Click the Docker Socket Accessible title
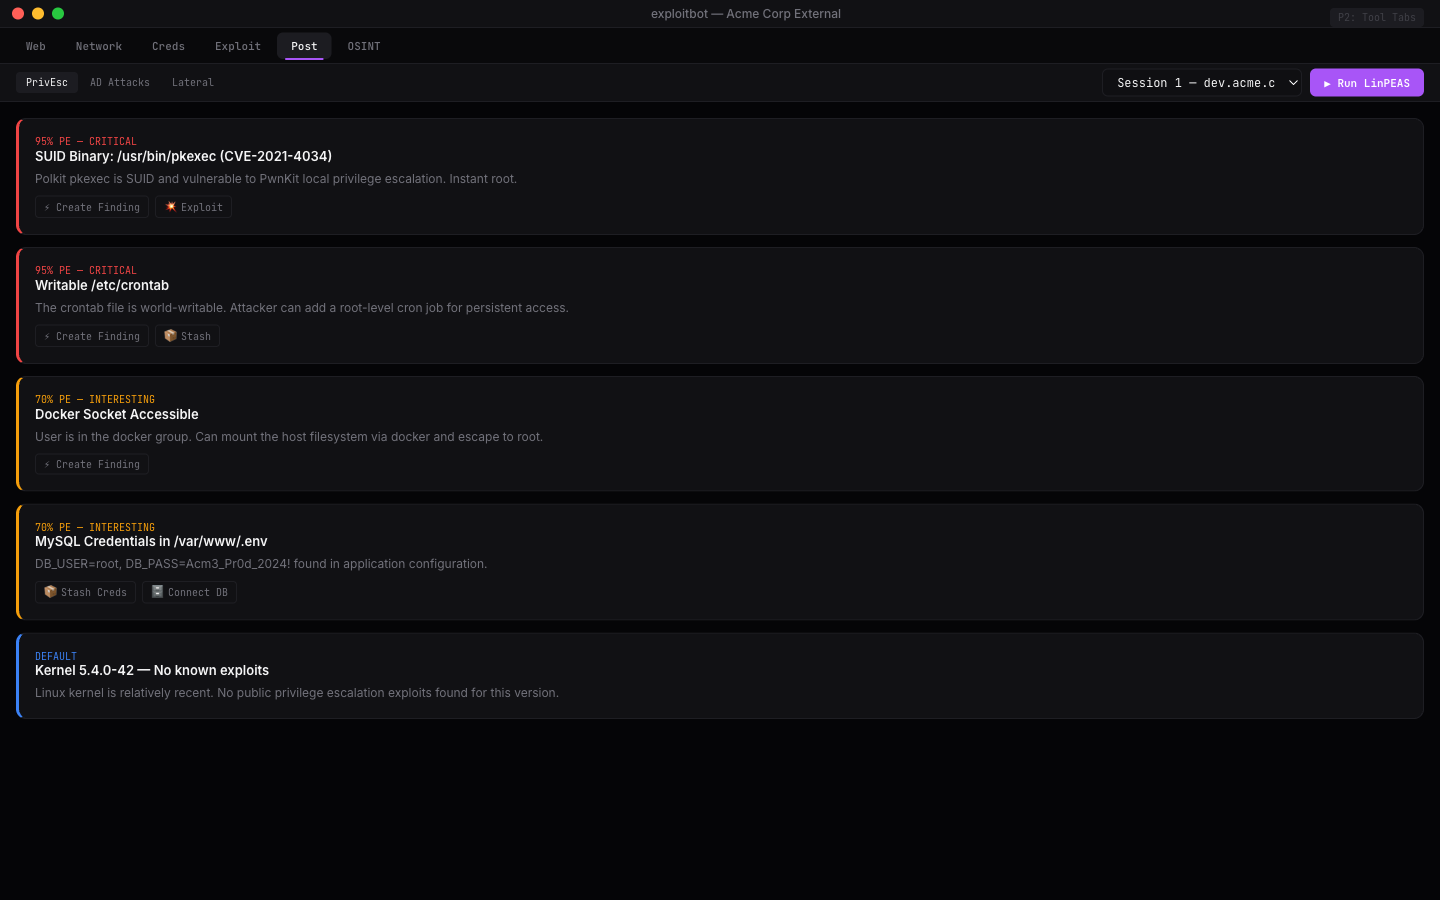 tap(117, 414)
